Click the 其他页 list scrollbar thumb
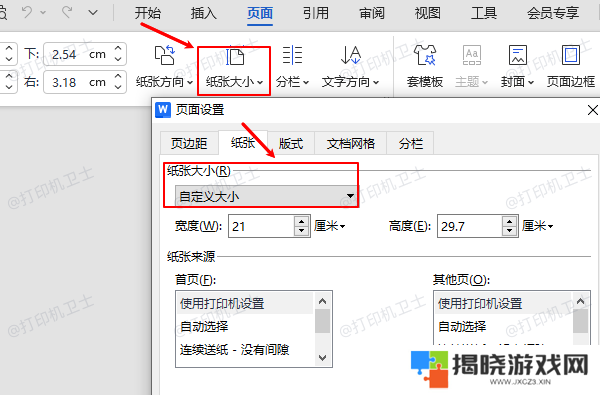 click(580, 321)
